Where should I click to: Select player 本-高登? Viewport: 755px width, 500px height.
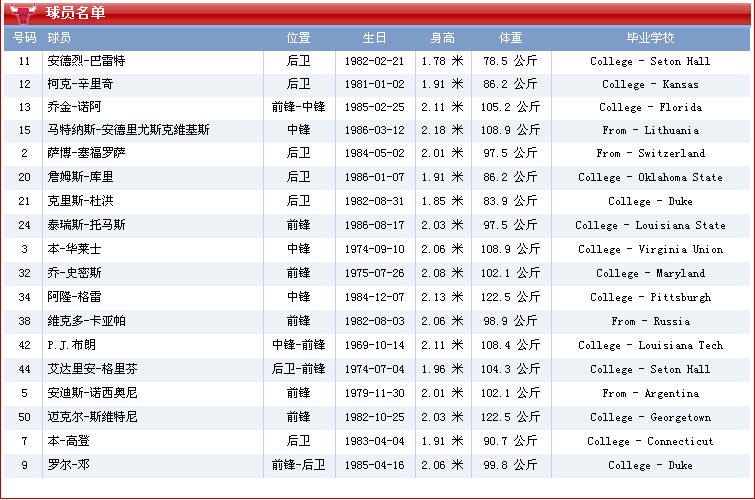68,441
